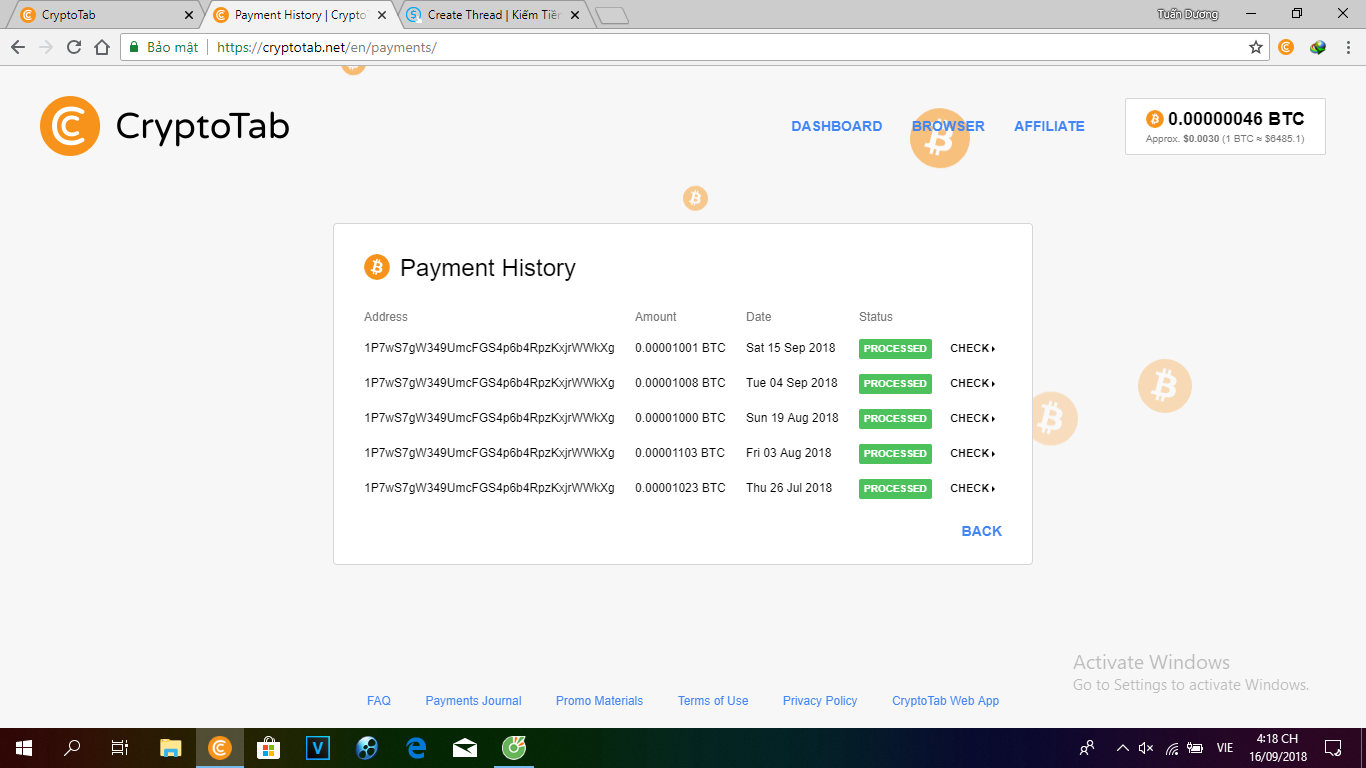Click the VIE input language indicator
The image size is (1366, 768).
1225,748
